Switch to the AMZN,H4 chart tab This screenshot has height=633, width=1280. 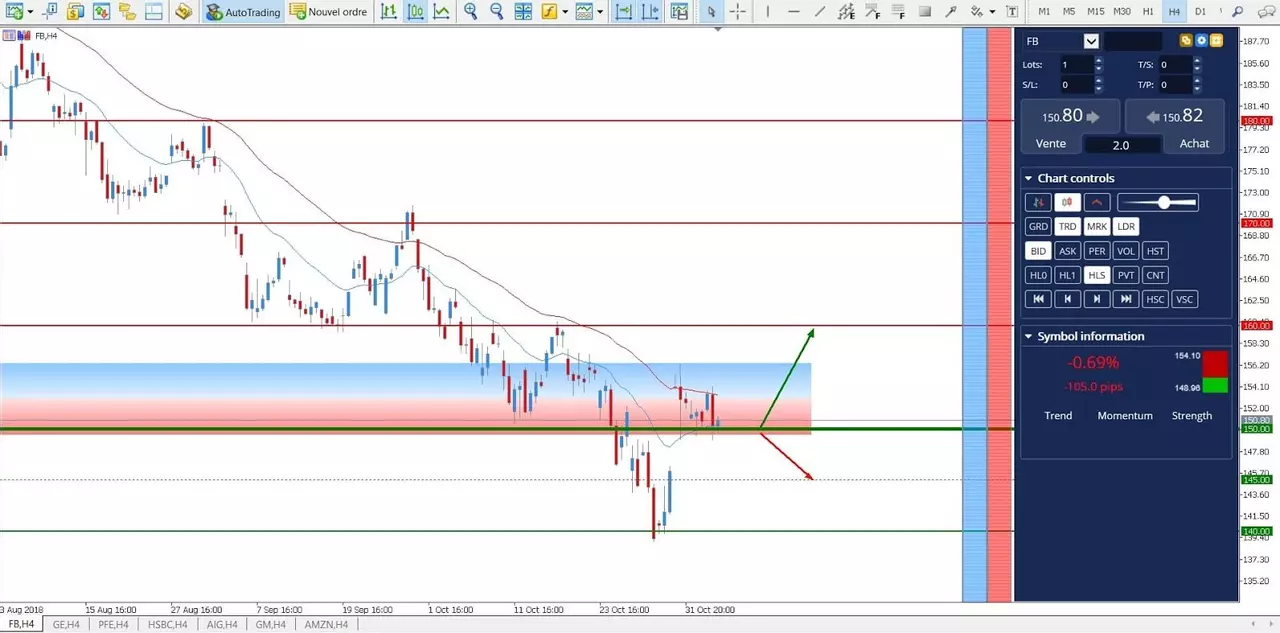(x=326, y=625)
